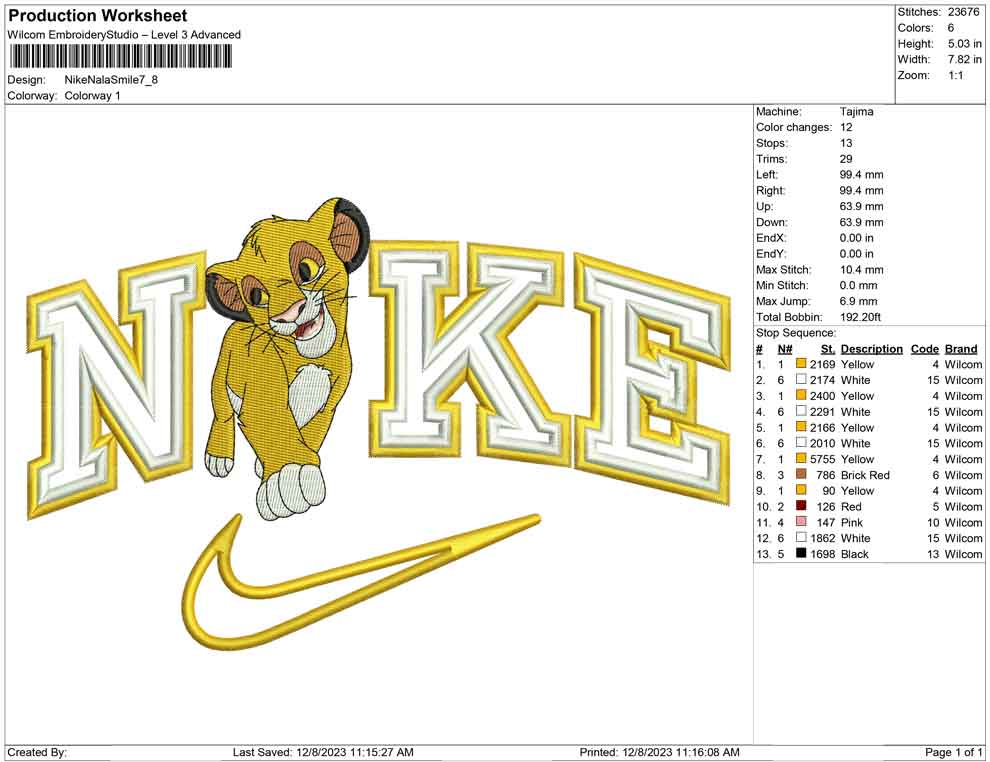The image size is (990, 762).
Task: Click stitch count 2291 in row 4
Action: coord(823,412)
